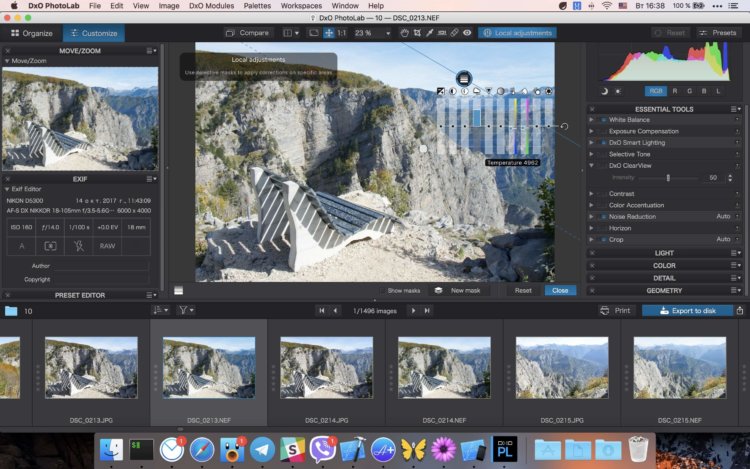This screenshot has width=750, height=469.
Task: Open Safari from the dock
Action: tap(202, 449)
